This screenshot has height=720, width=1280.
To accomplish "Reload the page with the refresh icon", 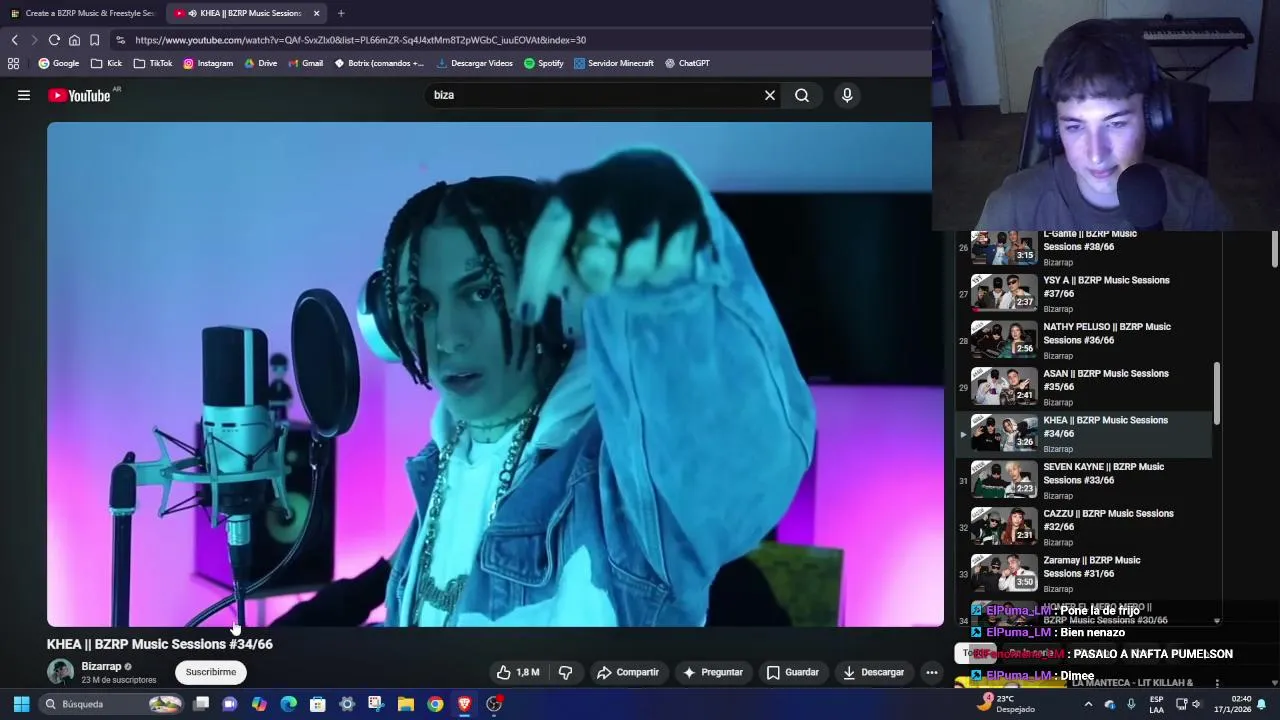I will (x=54, y=40).
